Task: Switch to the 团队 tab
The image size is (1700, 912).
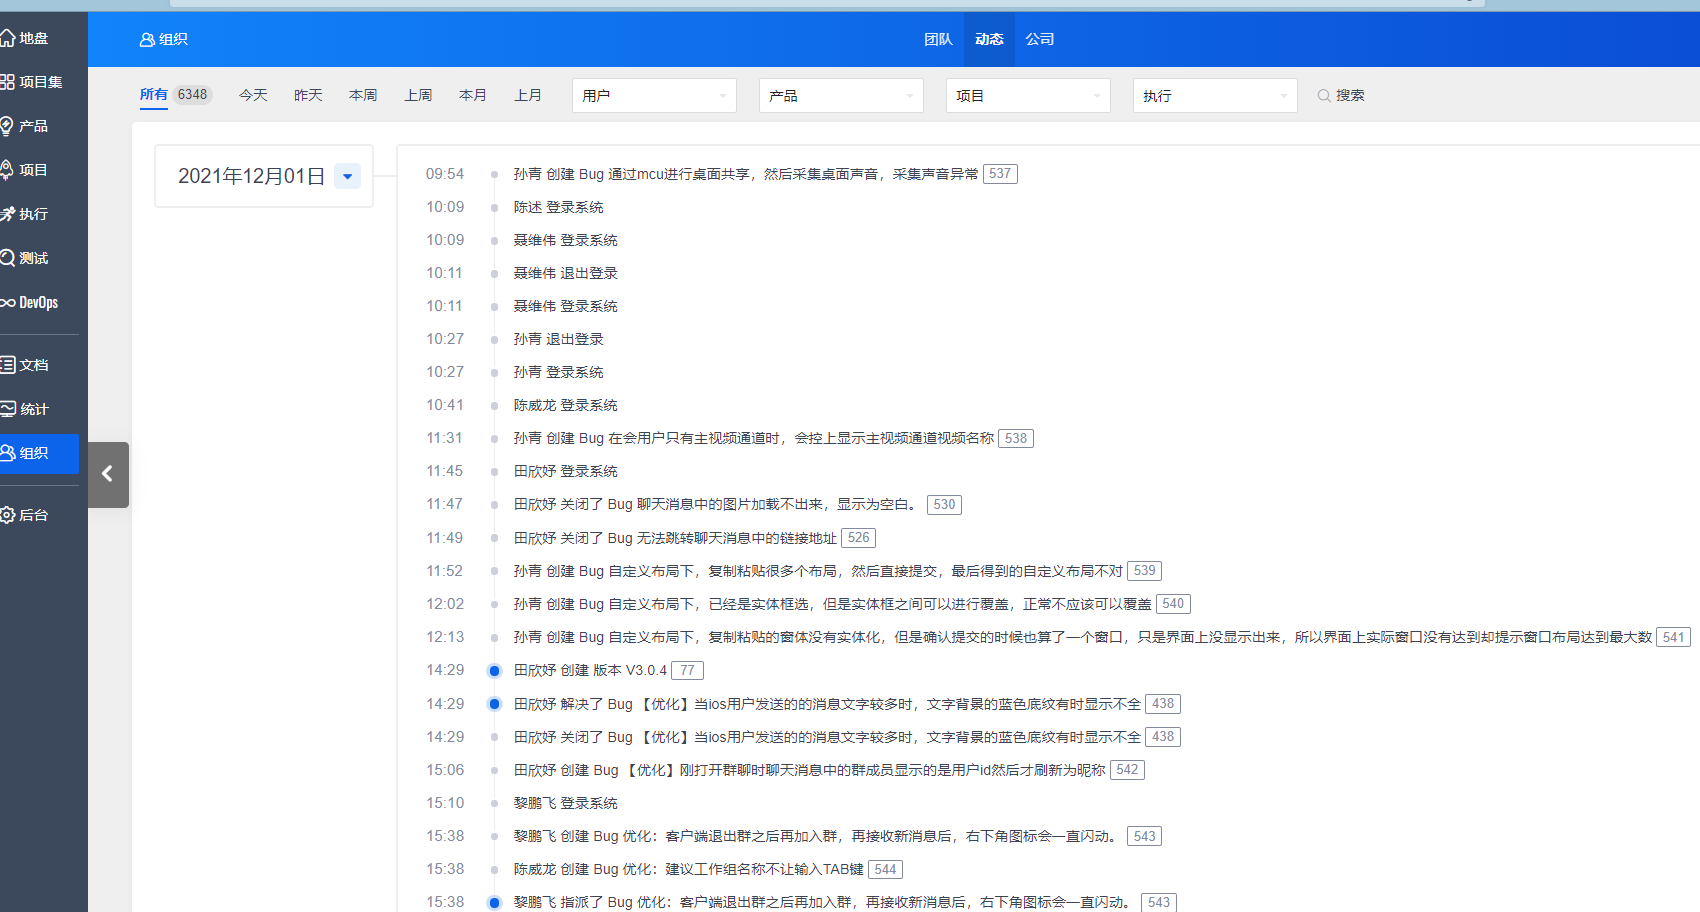Action: click(x=938, y=39)
